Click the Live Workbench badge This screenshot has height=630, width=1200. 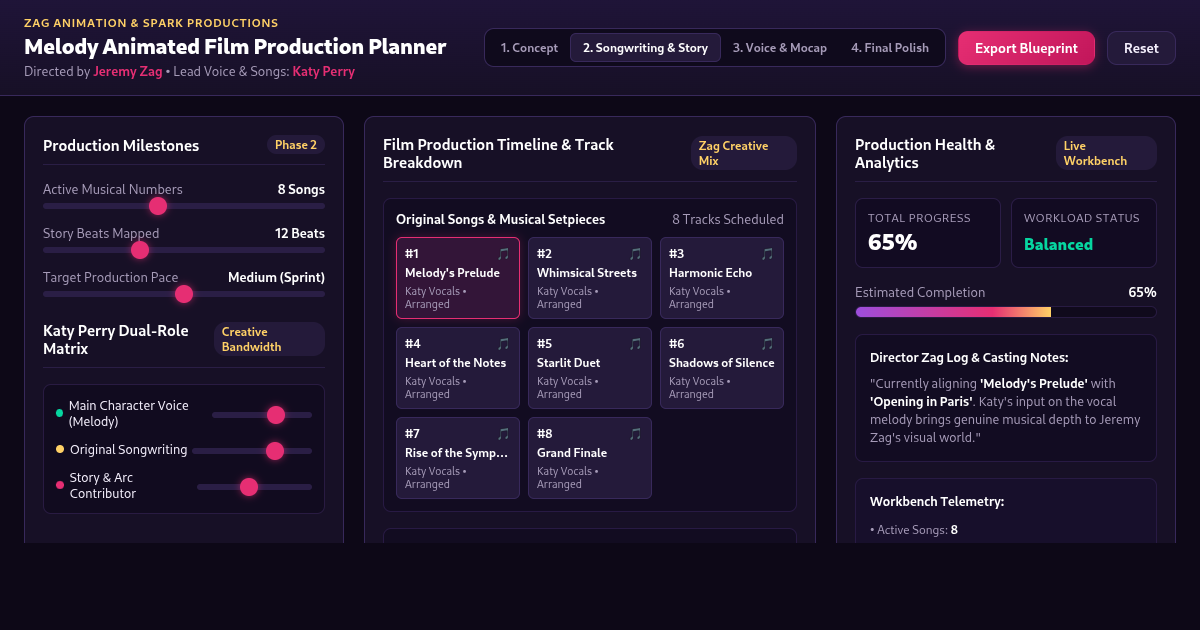point(1106,153)
